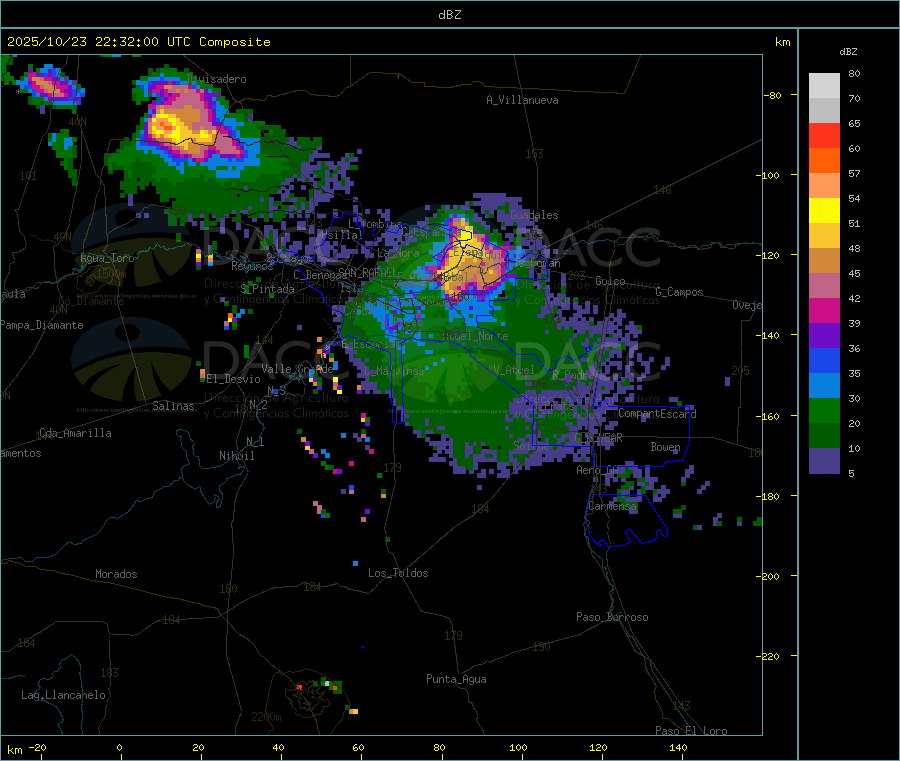Select the bright green 20-30 dBZ legend band
Image resolution: width=900 pixels, height=761 pixels.
coord(824,410)
